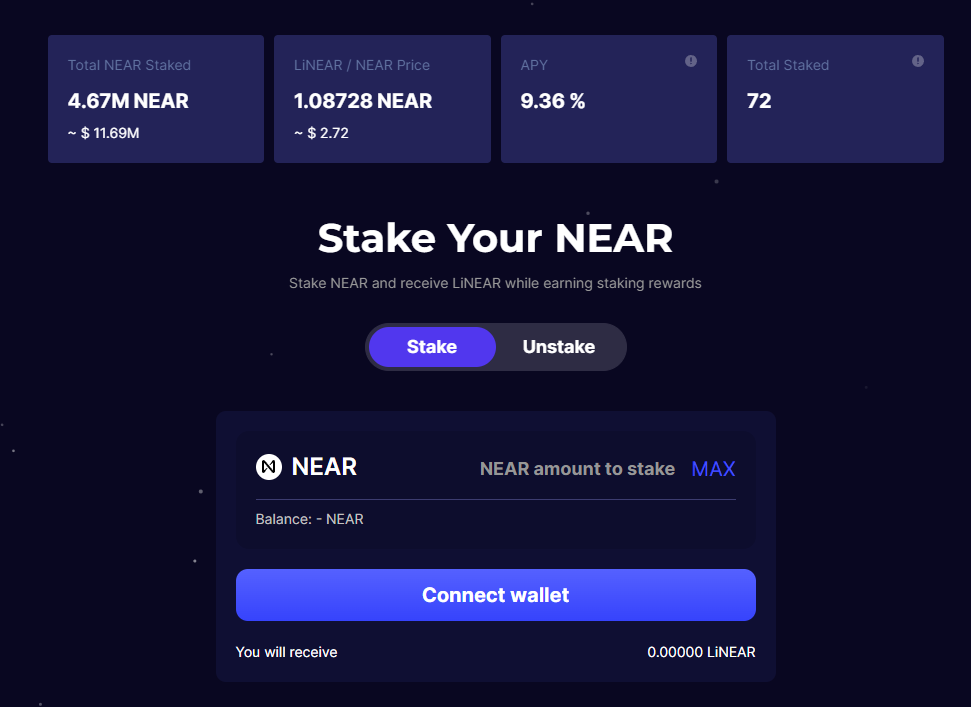This screenshot has width=971, height=707.
Task: Click the Stake Your NEAR heading
Action: coord(495,238)
